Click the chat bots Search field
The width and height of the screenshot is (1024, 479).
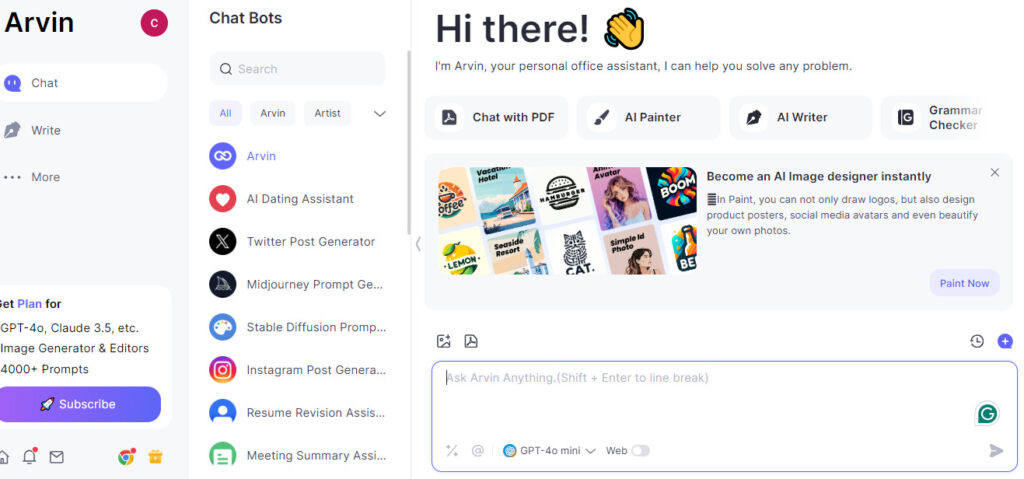click(x=298, y=69)
